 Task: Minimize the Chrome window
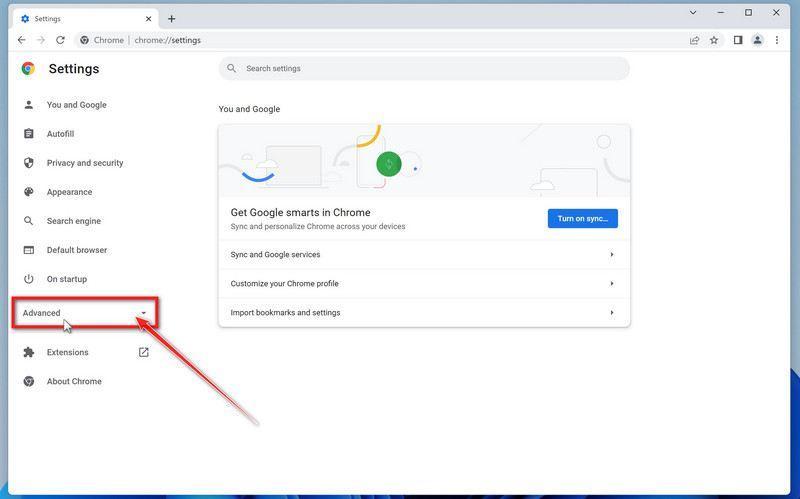point(720,13)
